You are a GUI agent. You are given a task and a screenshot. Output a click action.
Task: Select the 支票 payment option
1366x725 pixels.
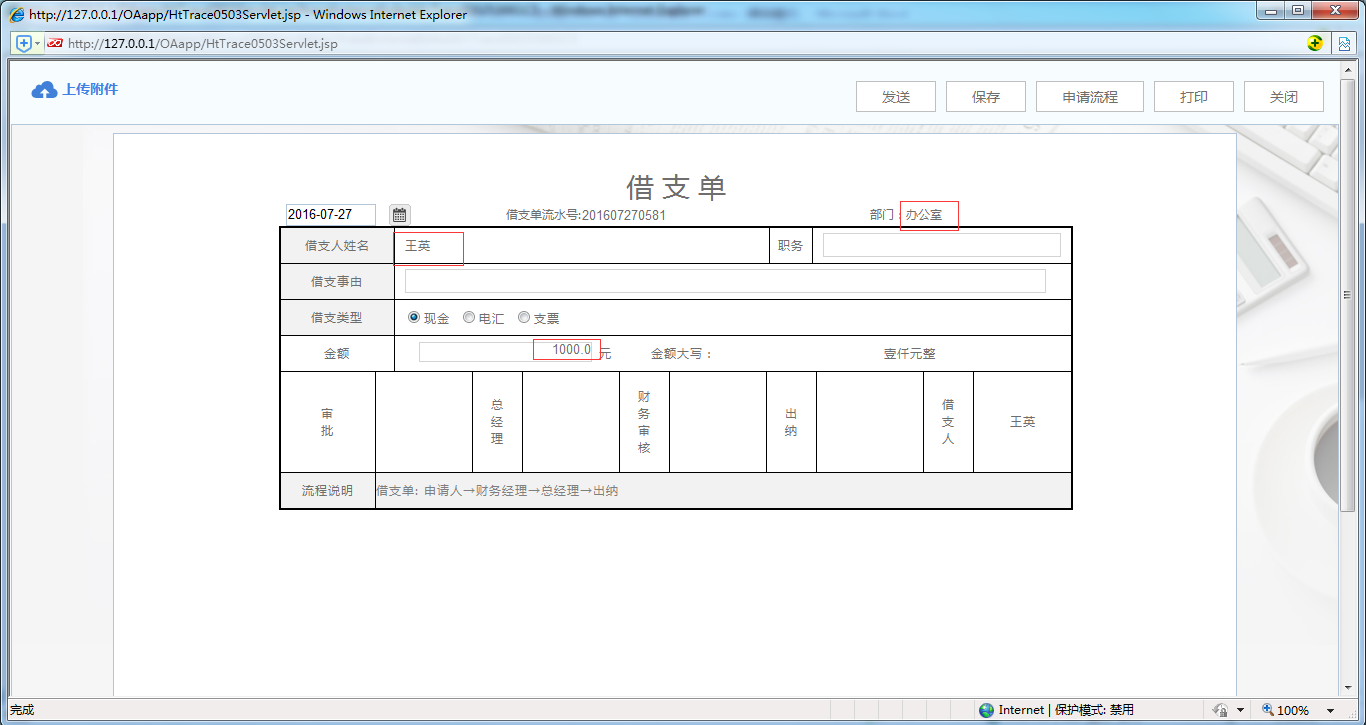coord(524,317)
